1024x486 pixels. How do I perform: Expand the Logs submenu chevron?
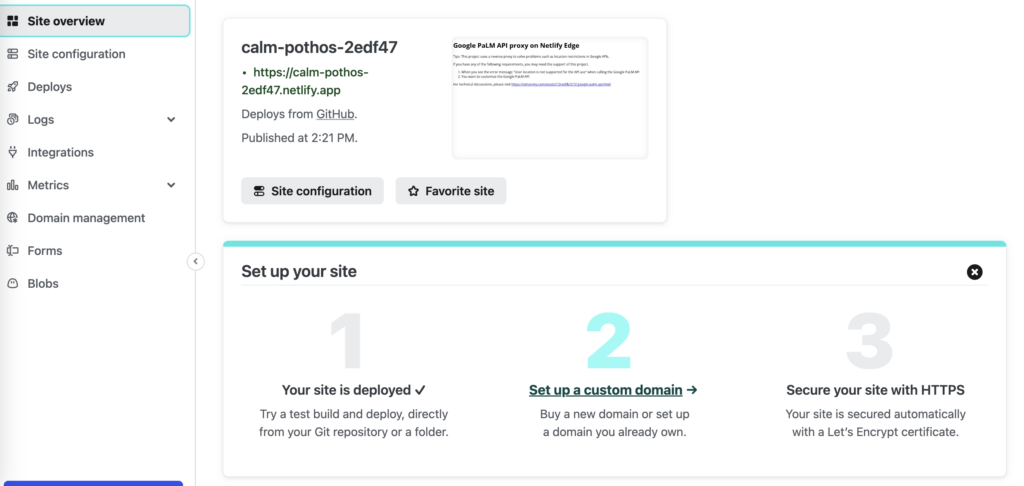pos(171,120)
